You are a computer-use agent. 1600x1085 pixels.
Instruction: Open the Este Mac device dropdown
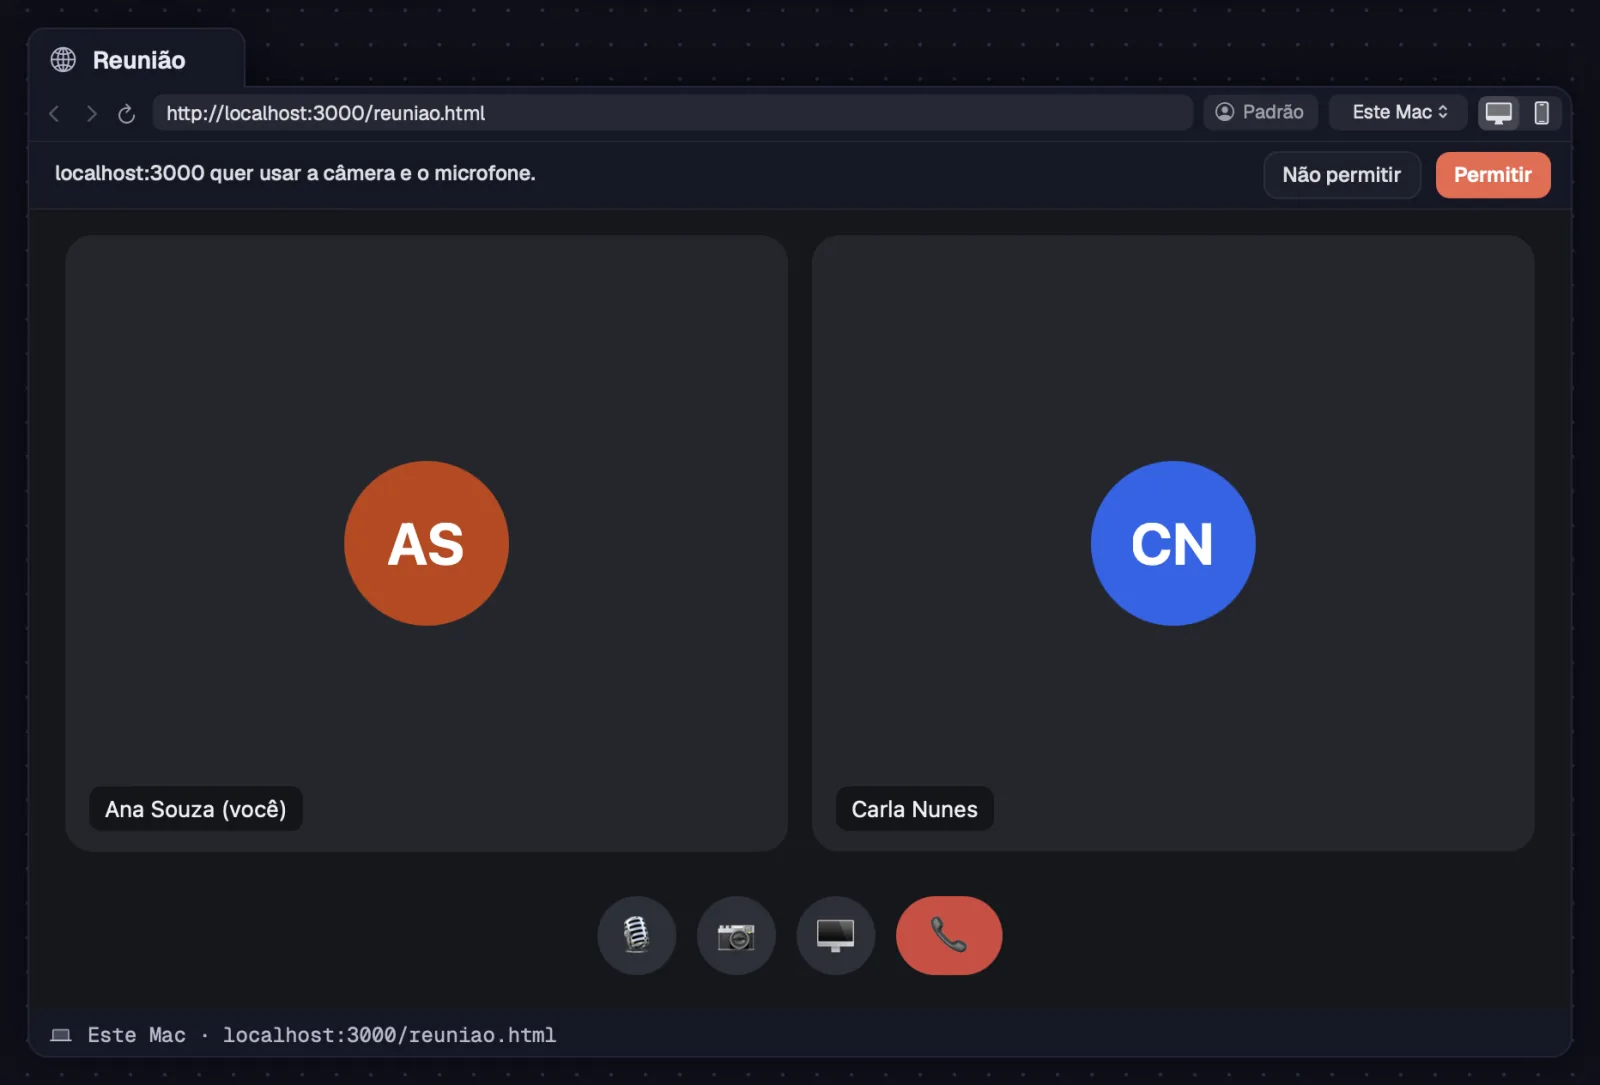(x=1398, y=112)
